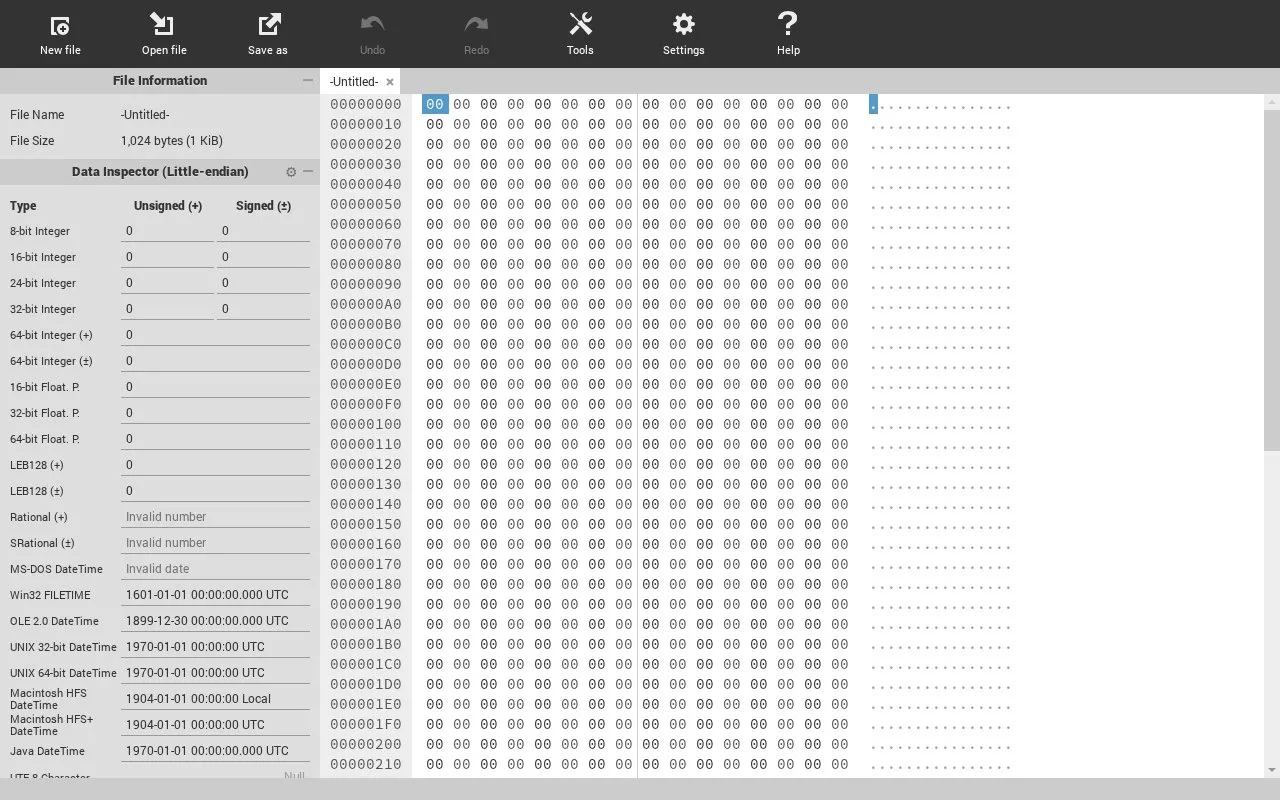The width and height of the screenshot is (1280, 800).
Task: Create a new file from the toolbar
Action: pyautogui.click(x=60, y=34)
